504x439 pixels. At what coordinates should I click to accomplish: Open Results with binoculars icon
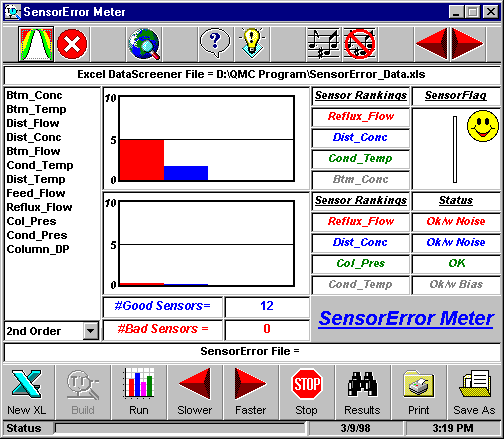click(363, 392)
